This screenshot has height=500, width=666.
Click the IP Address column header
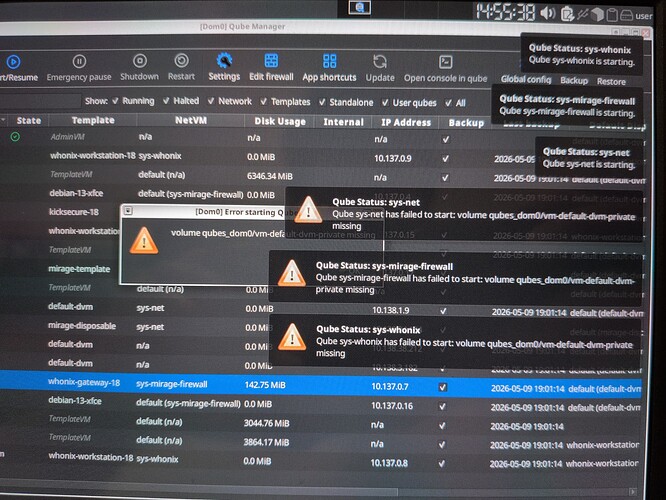[x=406, y=122]
